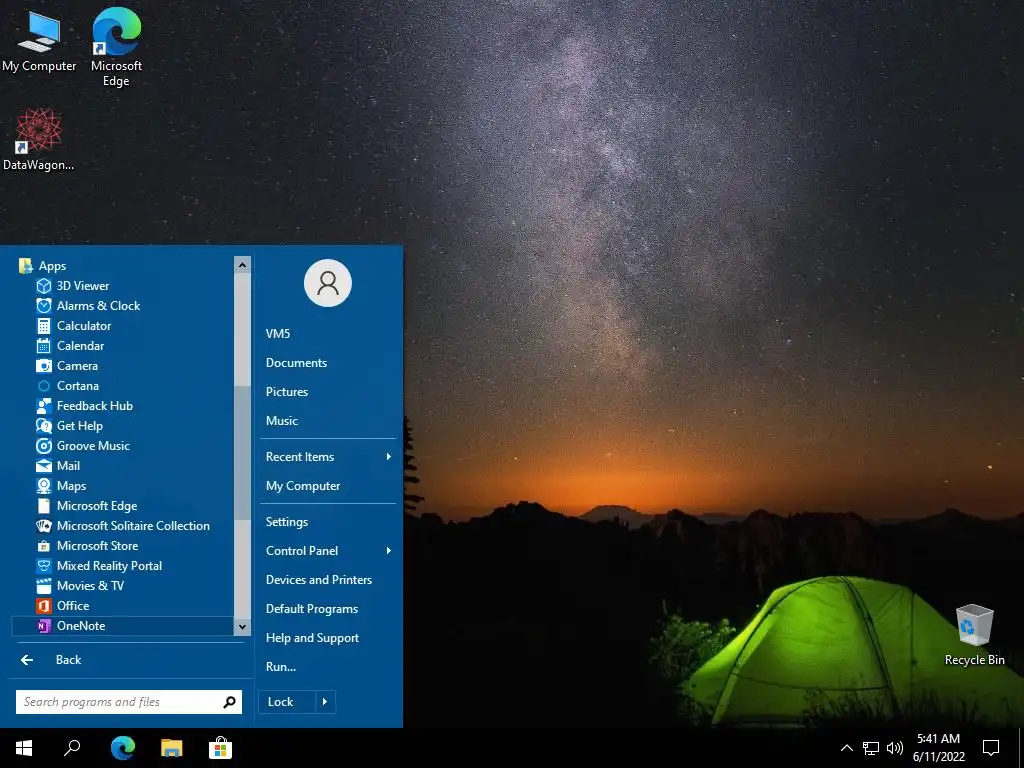
Task: Launch Alarms & Clock app
Action: pos(123,306)
